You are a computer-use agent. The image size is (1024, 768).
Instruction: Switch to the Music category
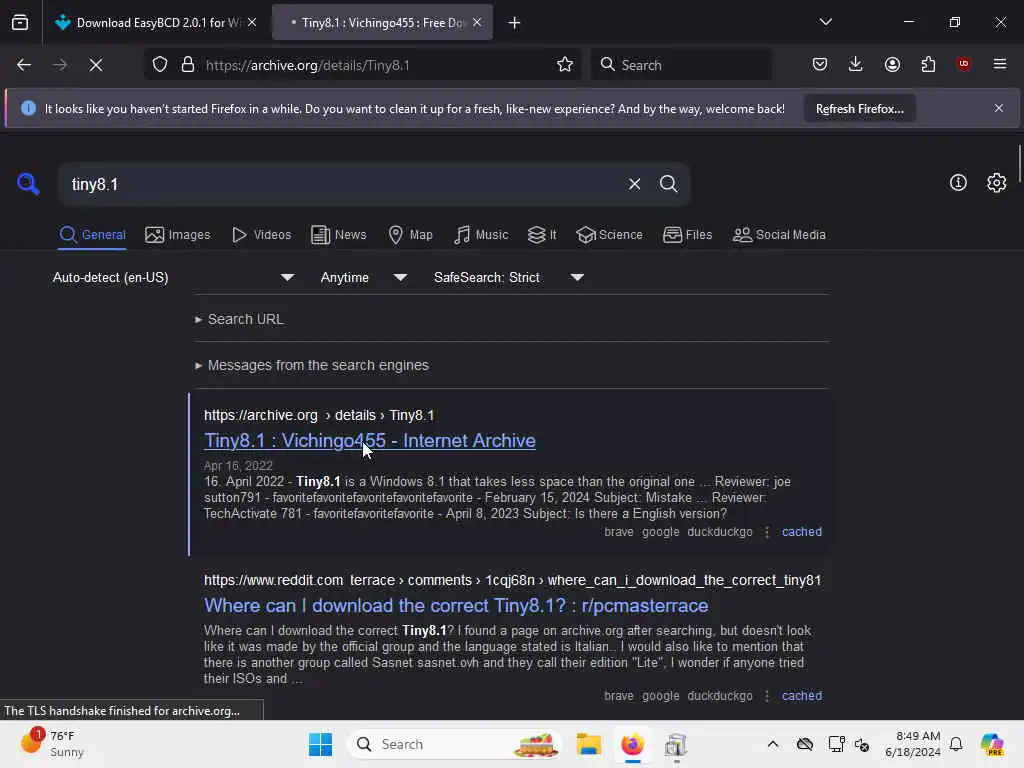point(481,234)
